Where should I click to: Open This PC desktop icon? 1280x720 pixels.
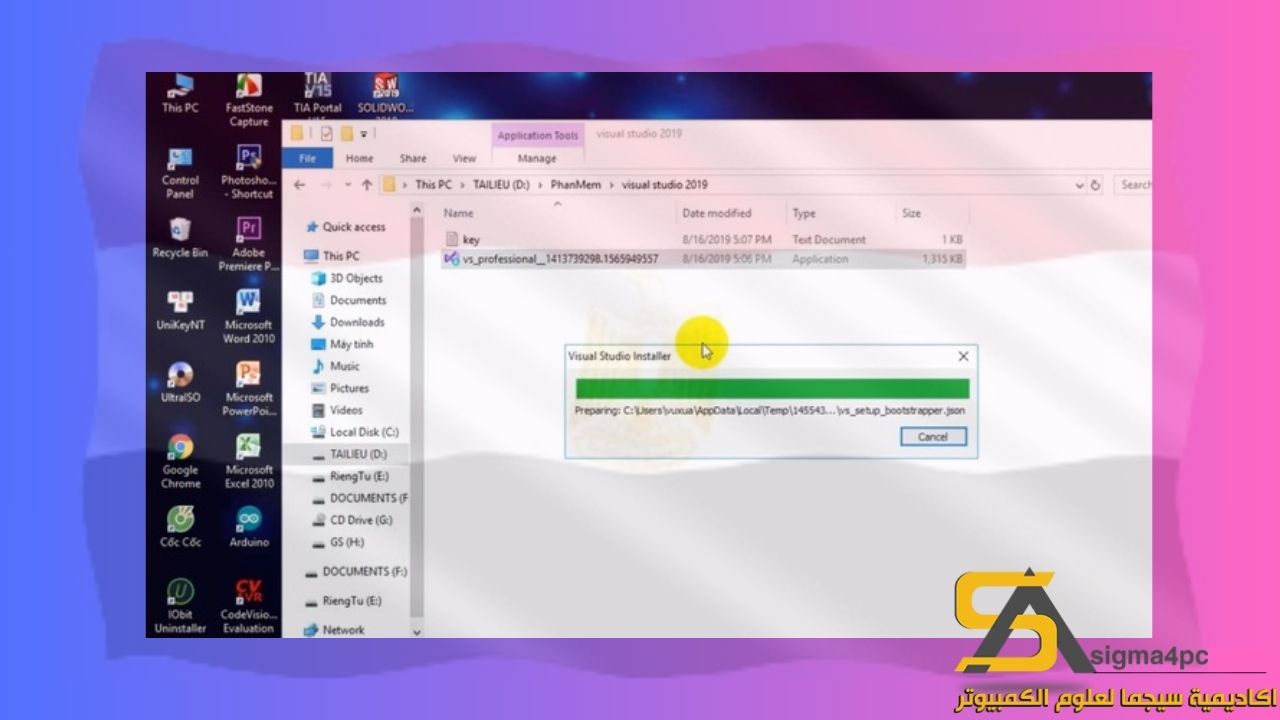180,93
